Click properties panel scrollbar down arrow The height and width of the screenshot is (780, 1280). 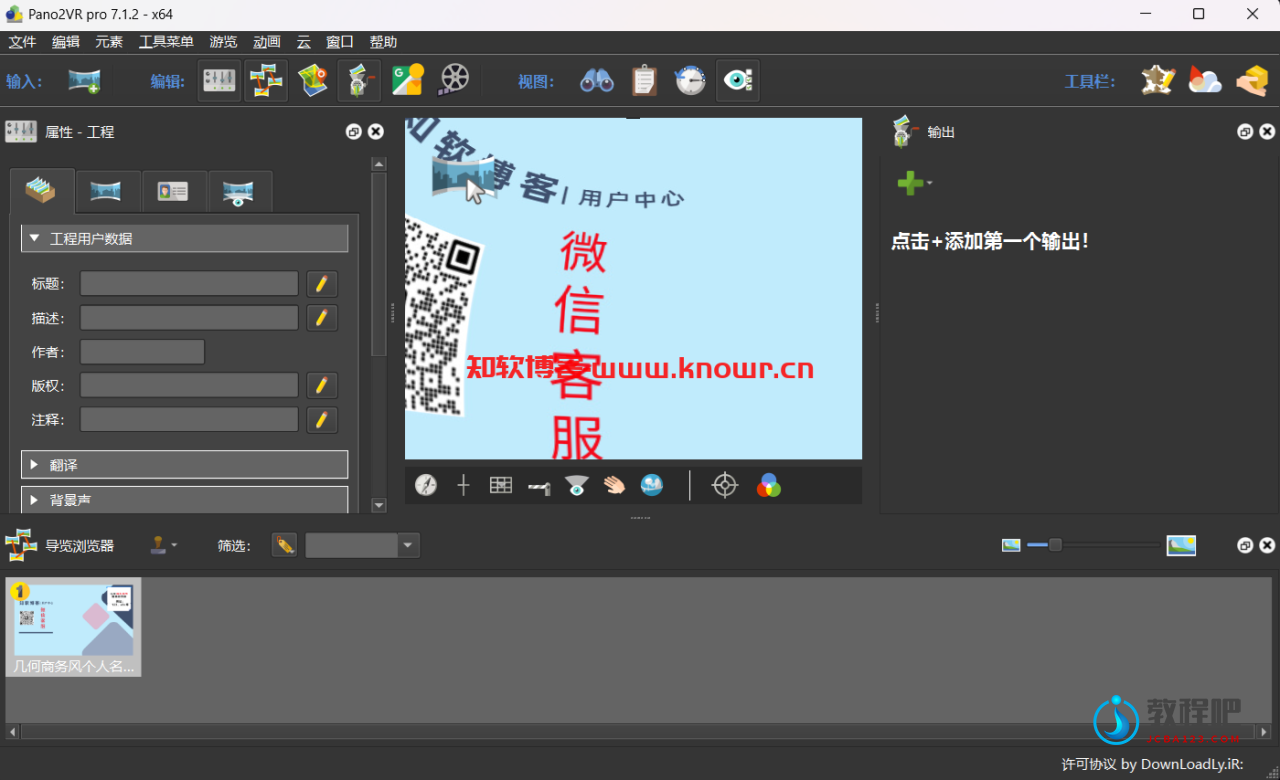click(378, 506)
